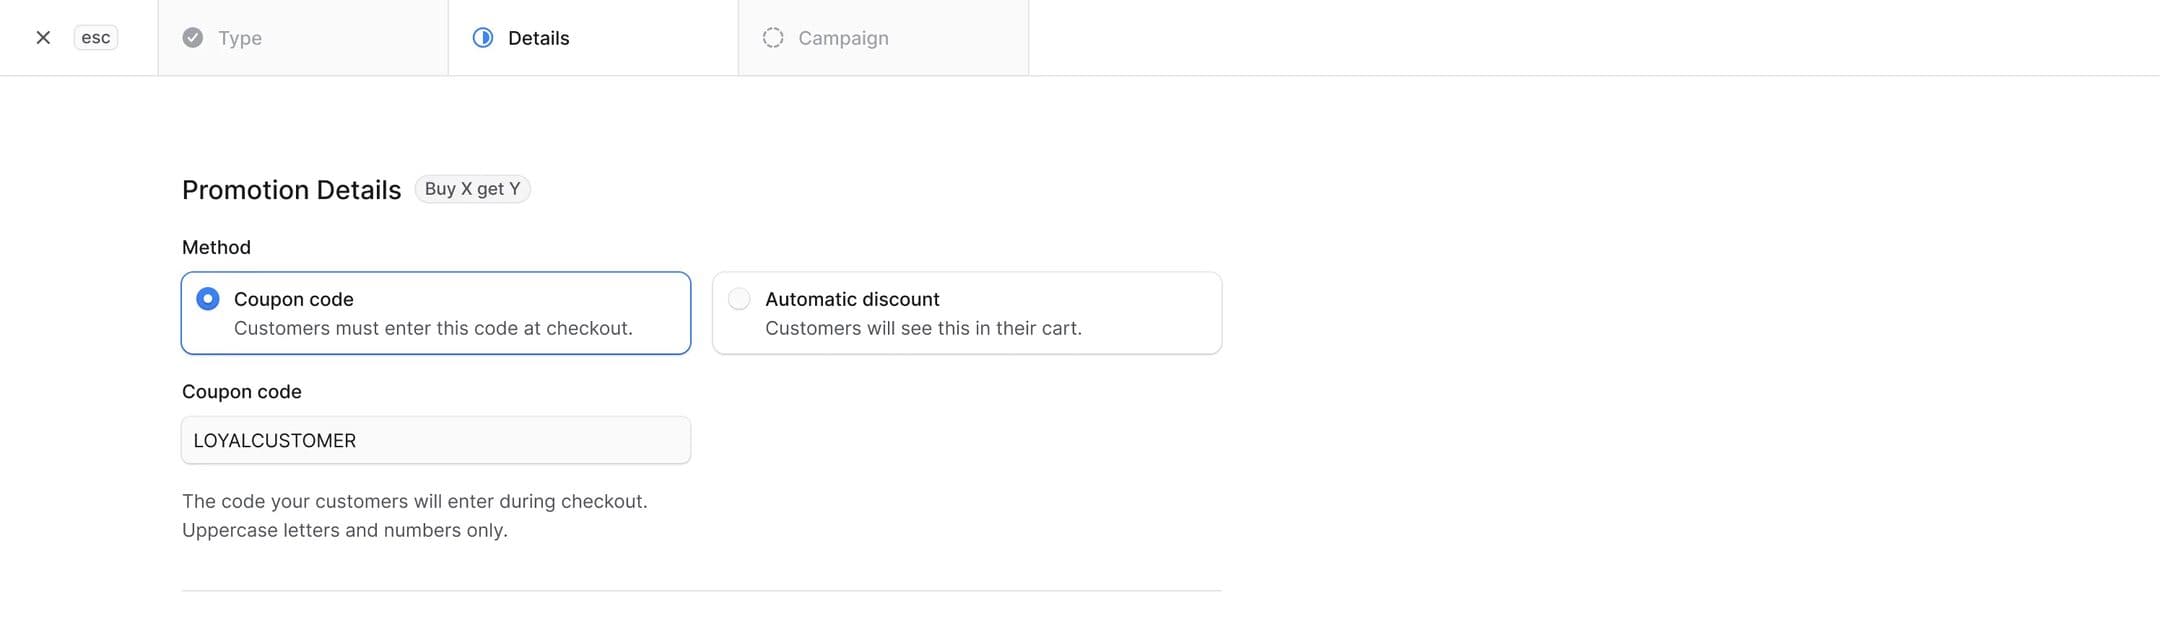Image resolution: width=2160 pixels, height=642 pixels.
Task: Click the Campaign dashed circle icon
Action: [x=773, y=38]
